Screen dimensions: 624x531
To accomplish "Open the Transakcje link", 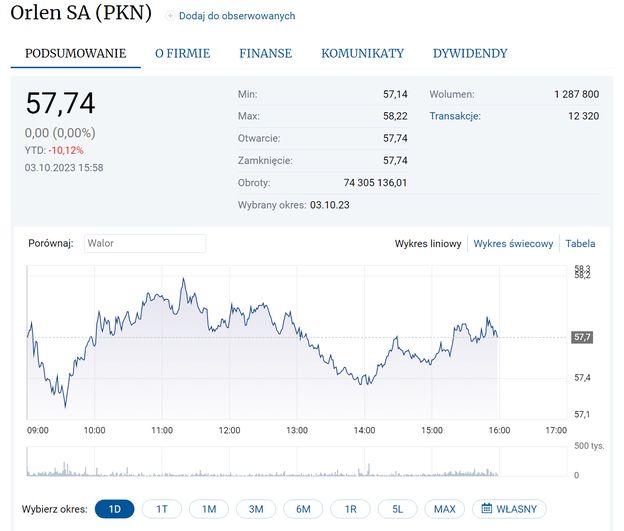I will point(455,116).
